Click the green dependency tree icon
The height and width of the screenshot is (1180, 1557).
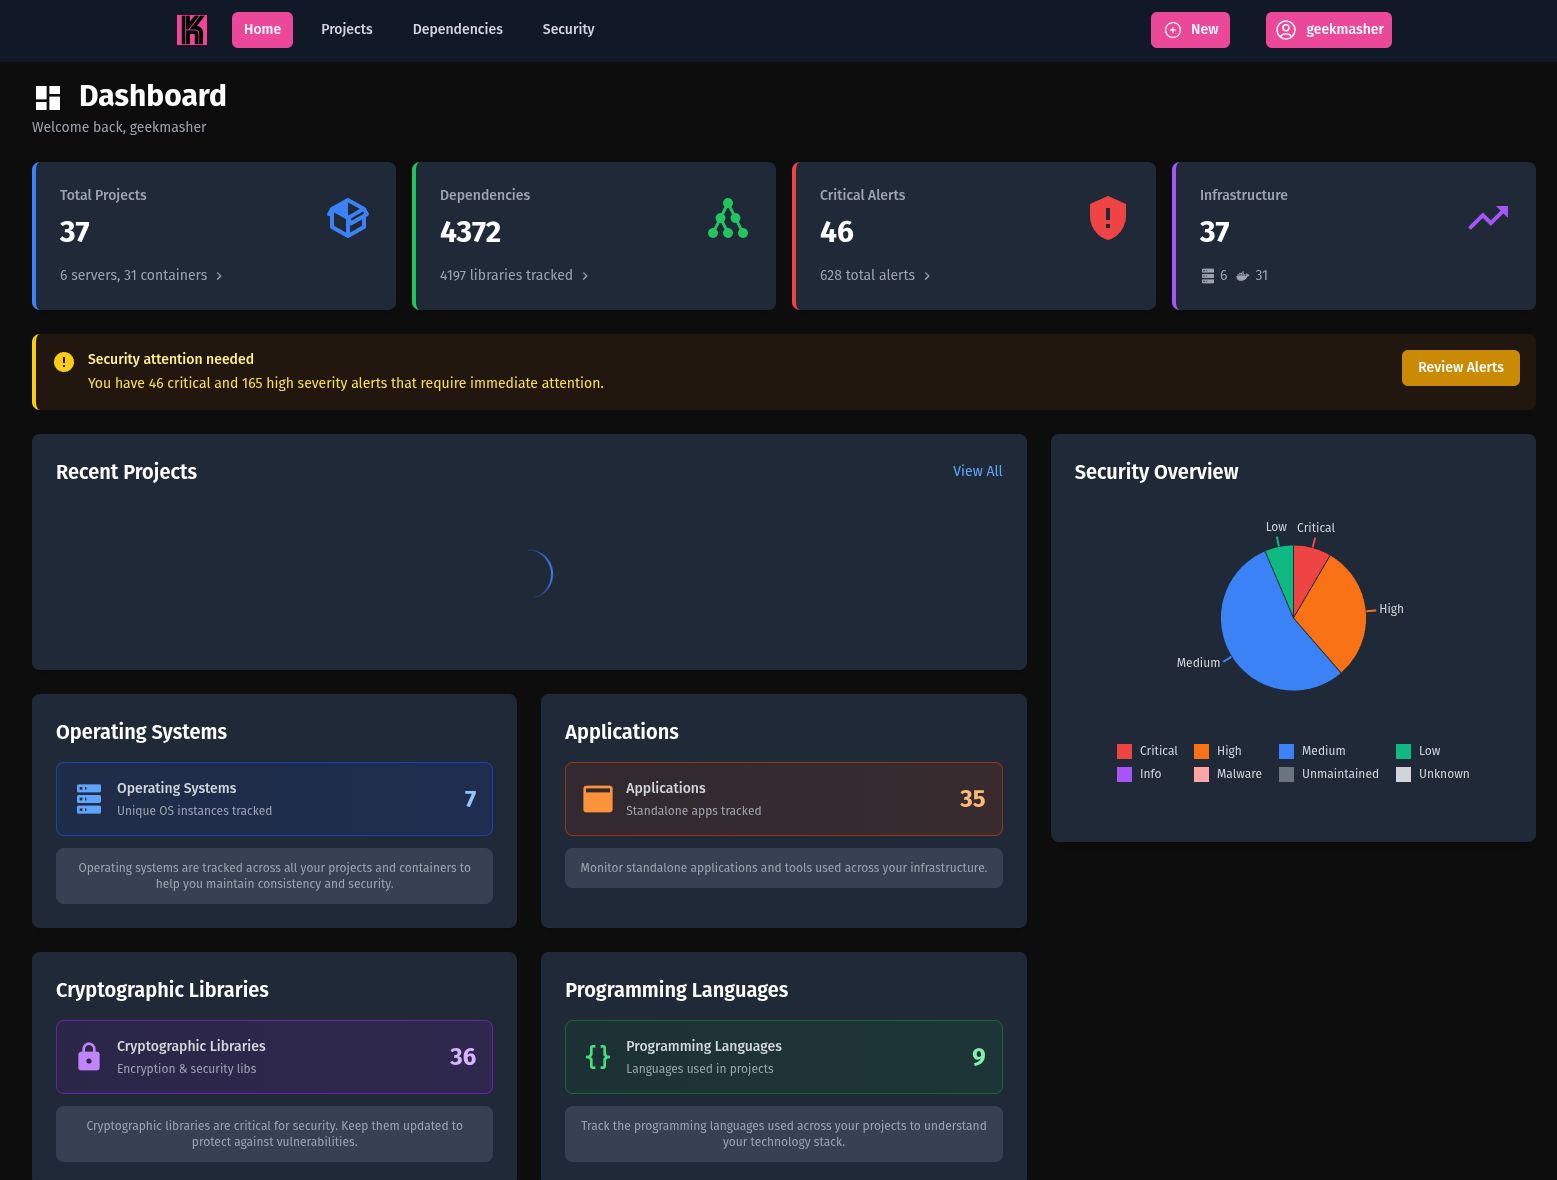[x=728, y=218]
